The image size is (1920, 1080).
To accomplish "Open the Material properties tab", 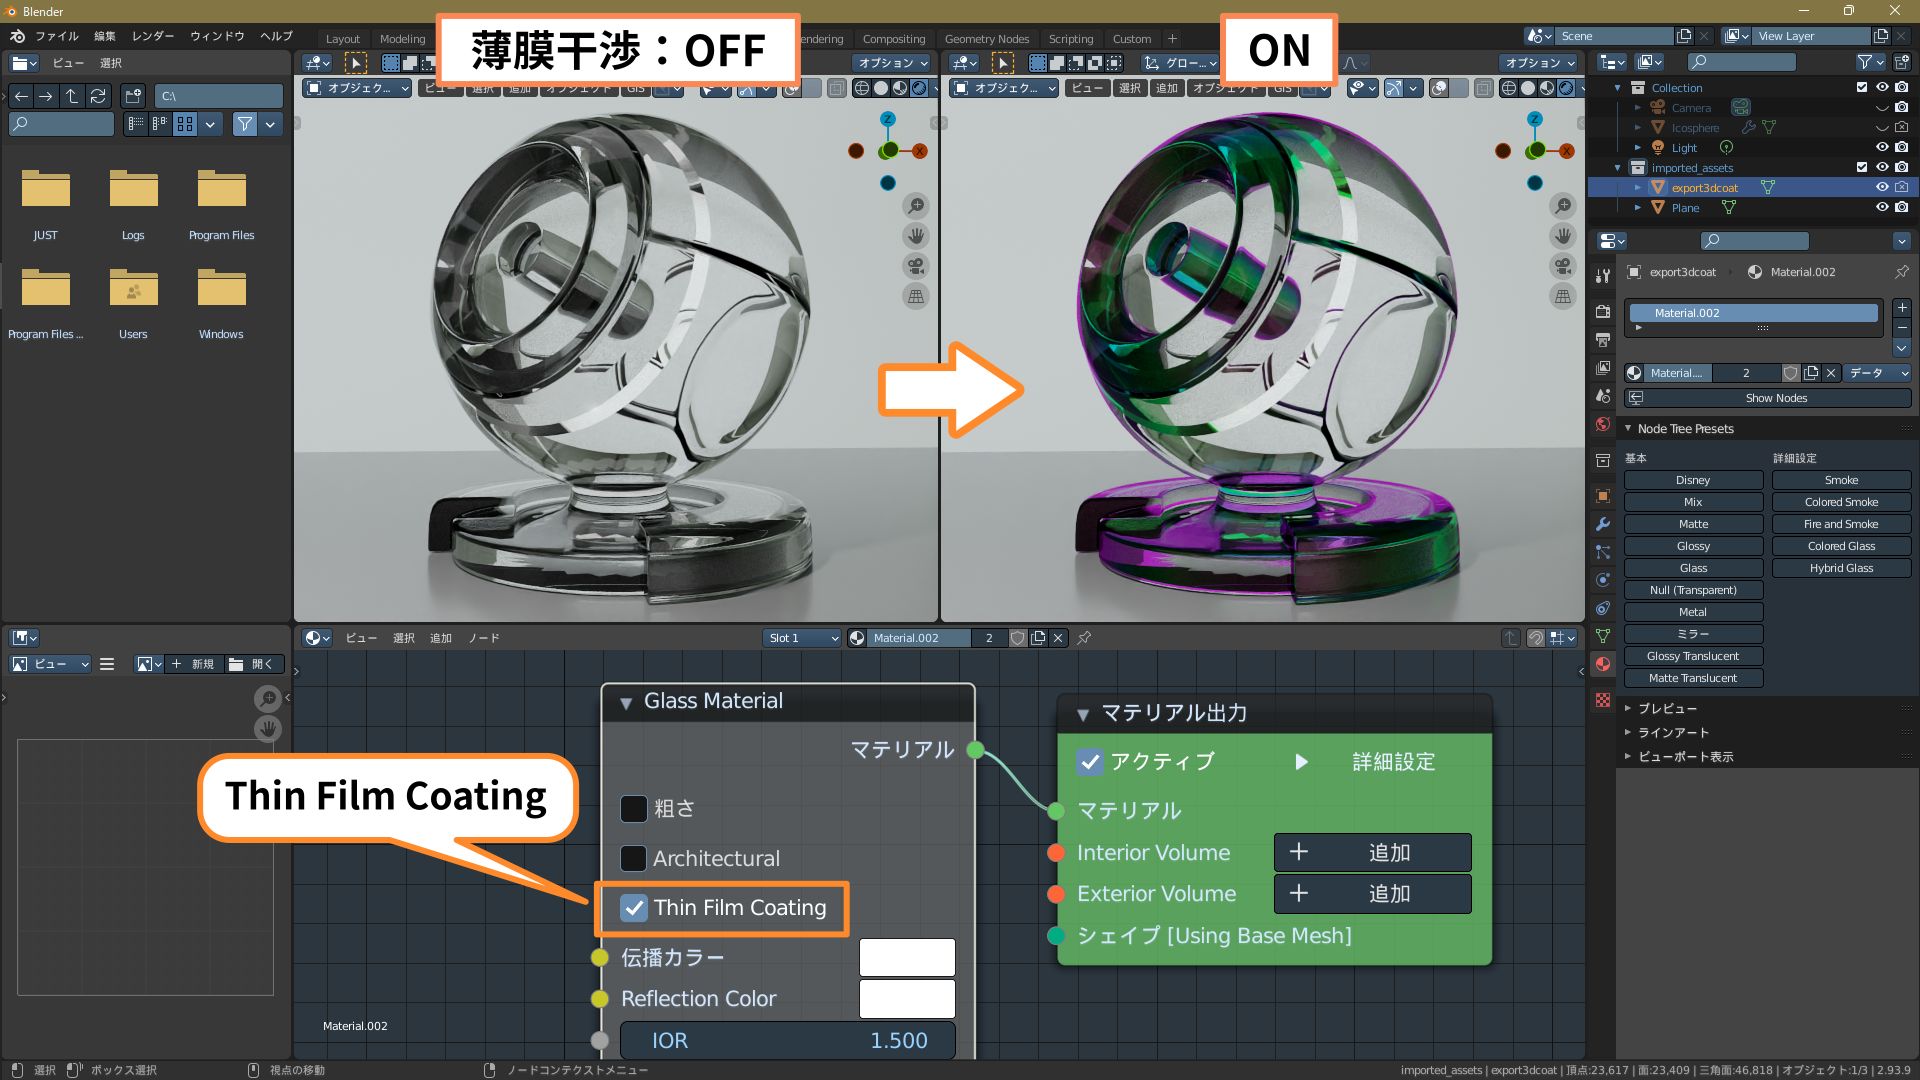I will tap(1603, 664).
